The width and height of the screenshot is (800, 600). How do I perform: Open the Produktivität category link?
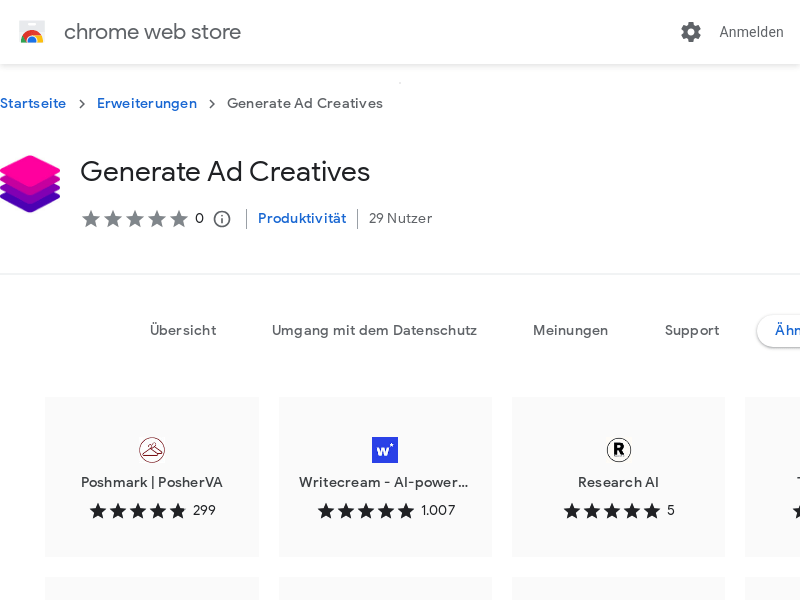click(x=302, y=218)
